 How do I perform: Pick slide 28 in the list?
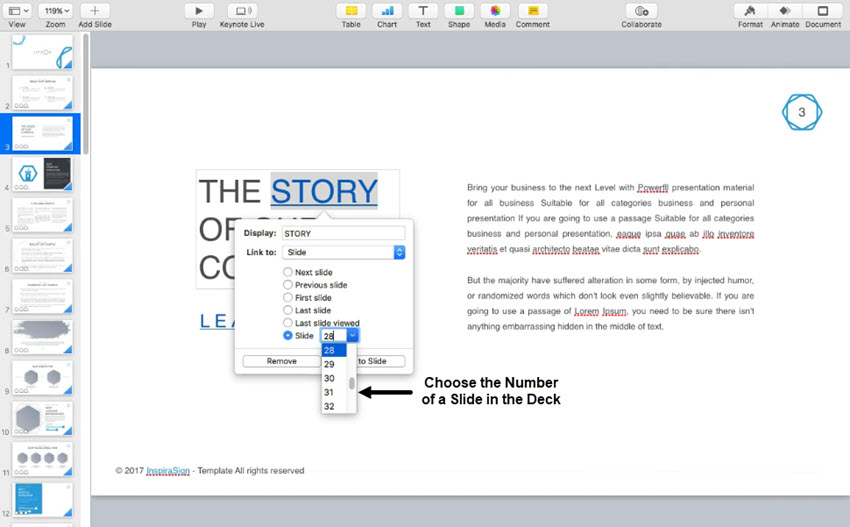tap(334, 350)
